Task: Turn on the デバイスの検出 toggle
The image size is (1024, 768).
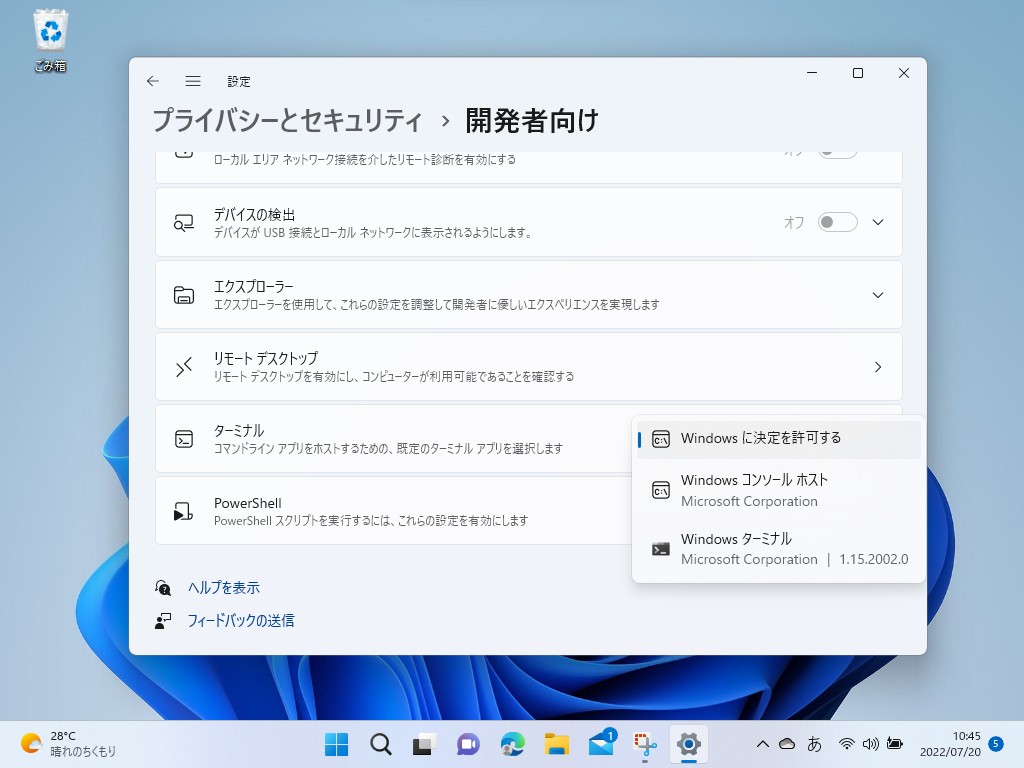Action: 837,222
